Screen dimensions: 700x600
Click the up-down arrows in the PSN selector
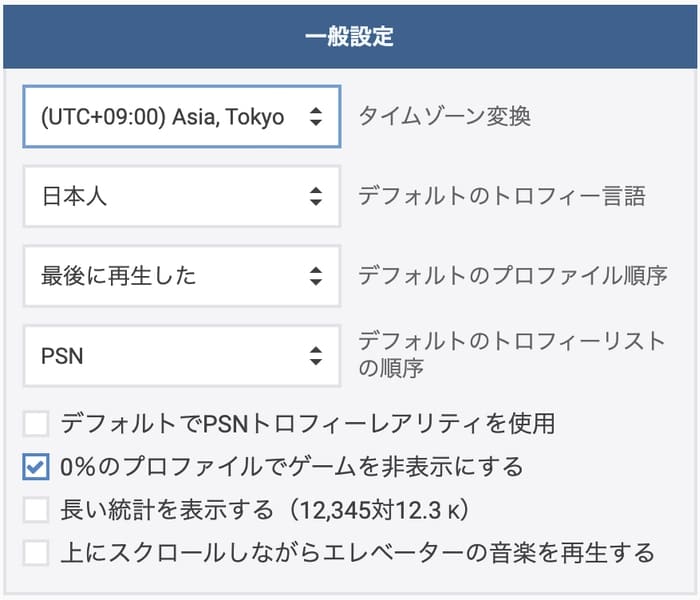point(316,355)
